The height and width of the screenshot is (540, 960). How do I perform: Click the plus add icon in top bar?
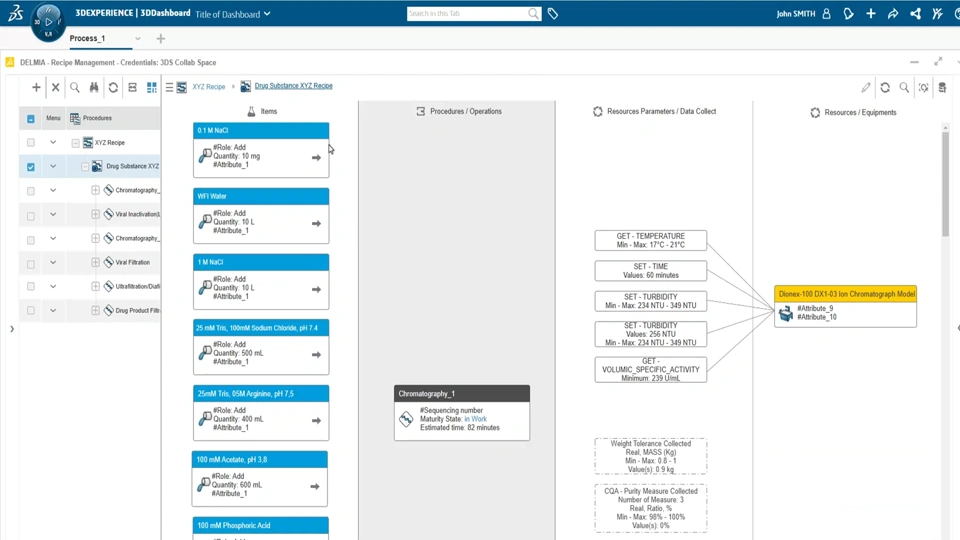pyautogui.click(x=871, y=13)
